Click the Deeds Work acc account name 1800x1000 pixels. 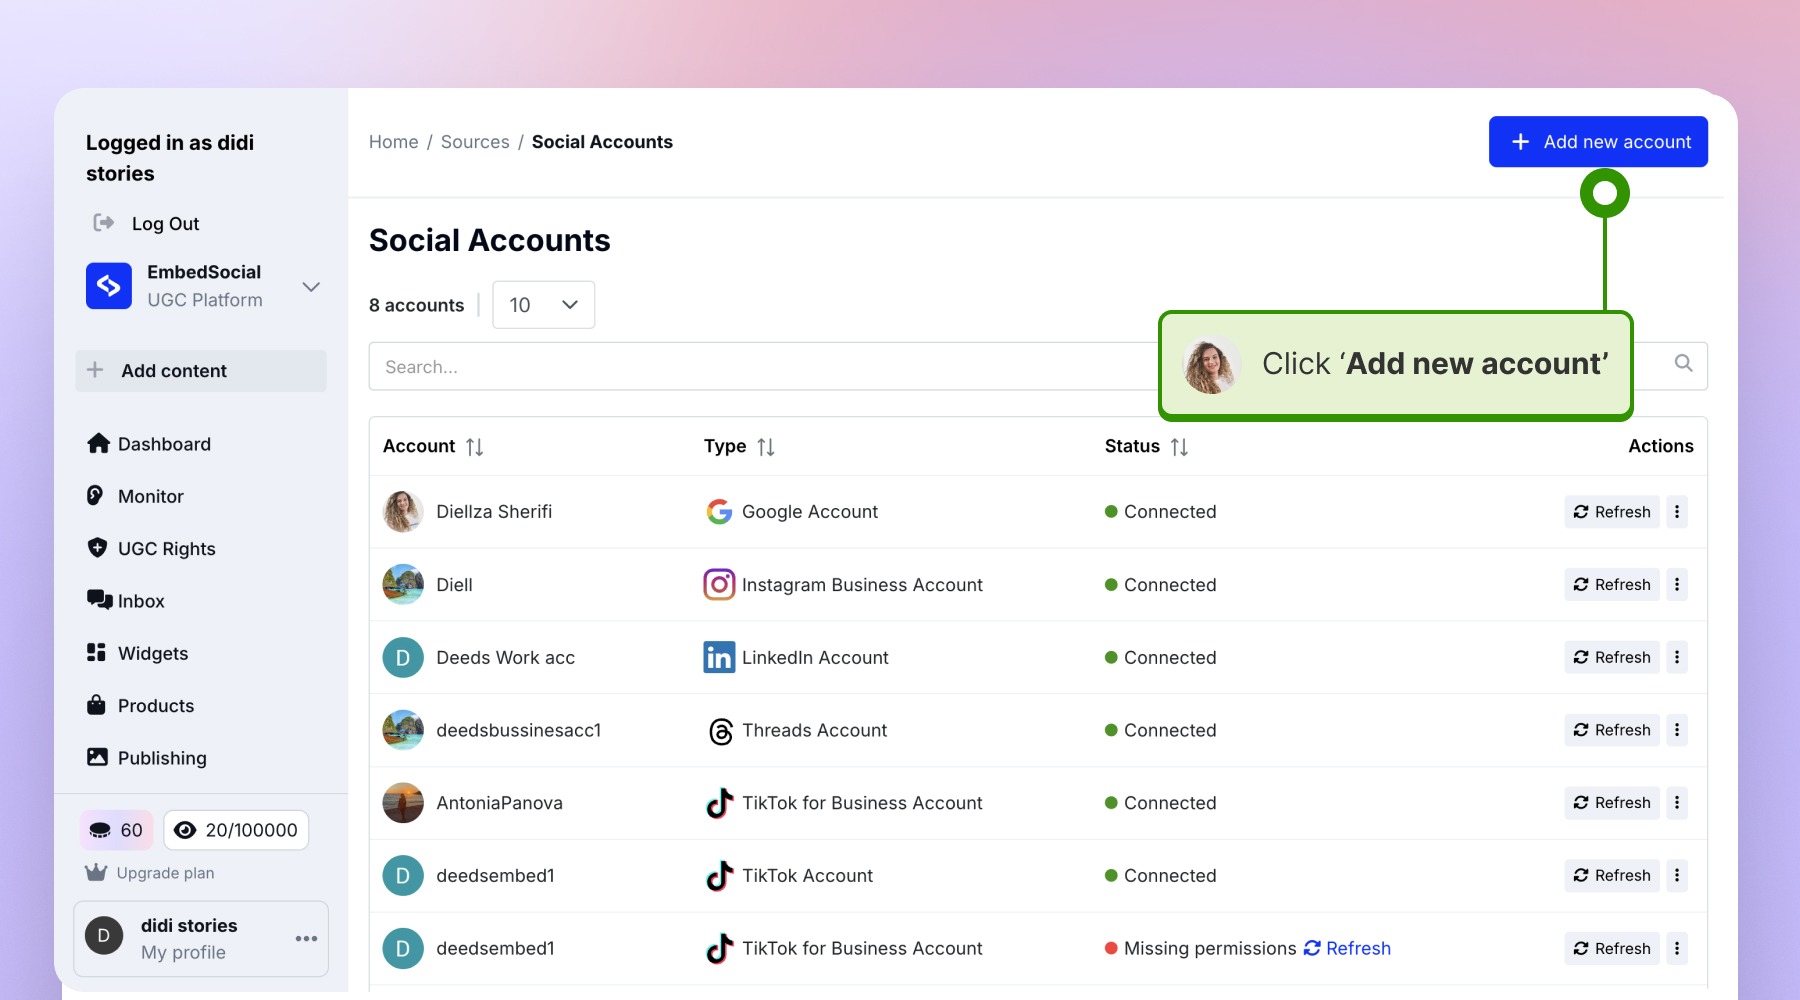505,658
